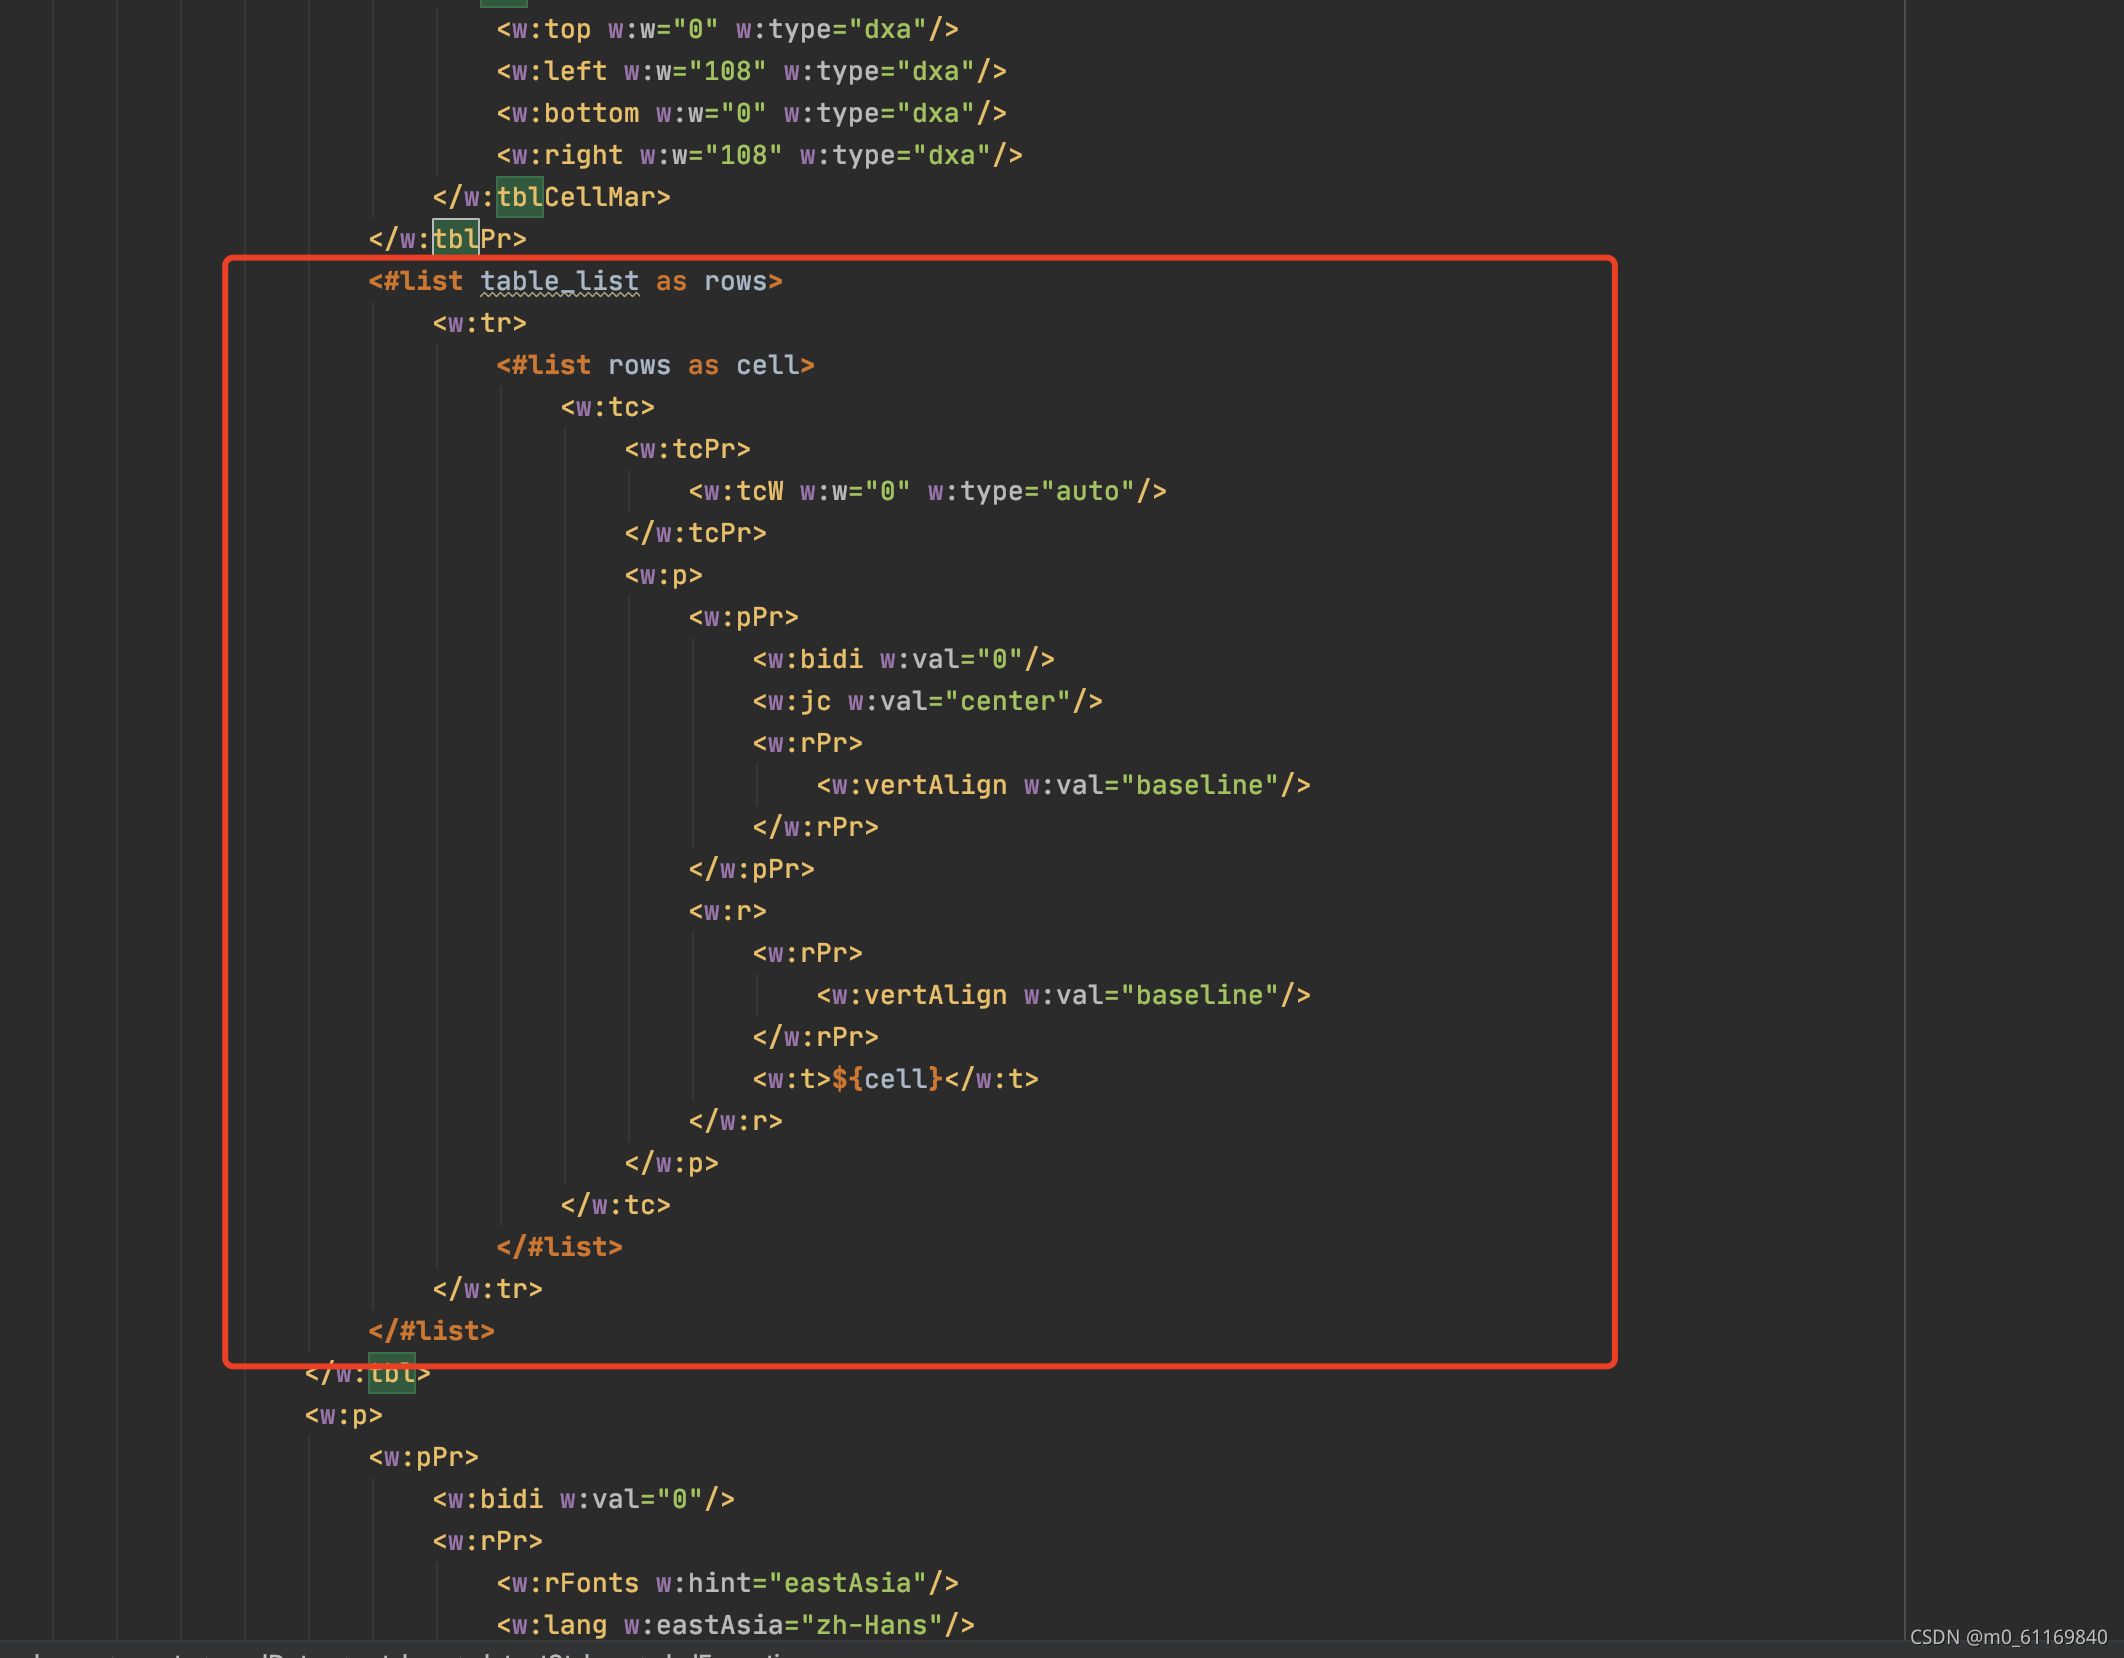Click the closing w:tc tag

[615, 1206]
